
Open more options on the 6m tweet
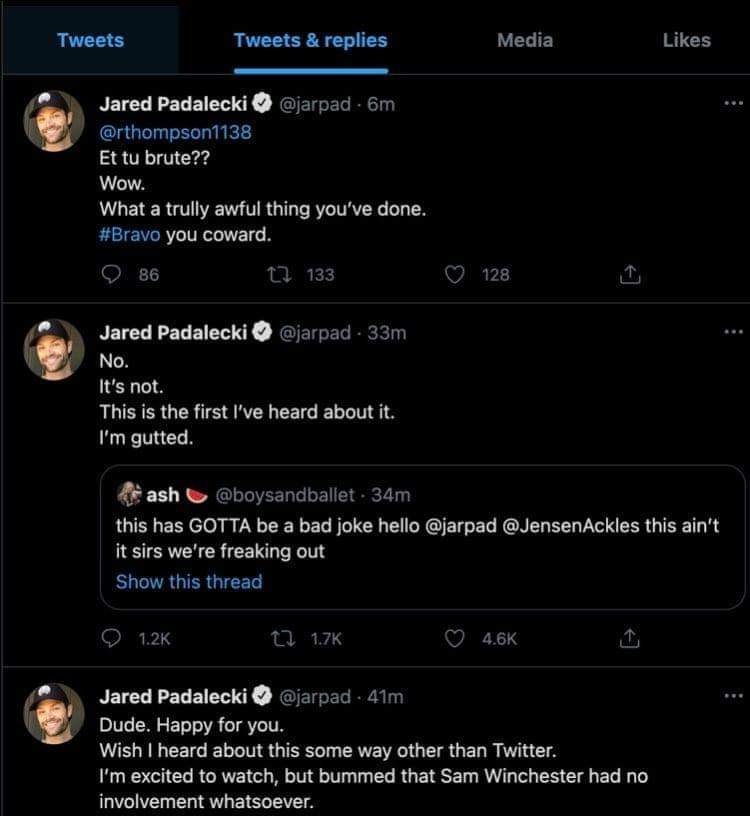pos(733,104)
